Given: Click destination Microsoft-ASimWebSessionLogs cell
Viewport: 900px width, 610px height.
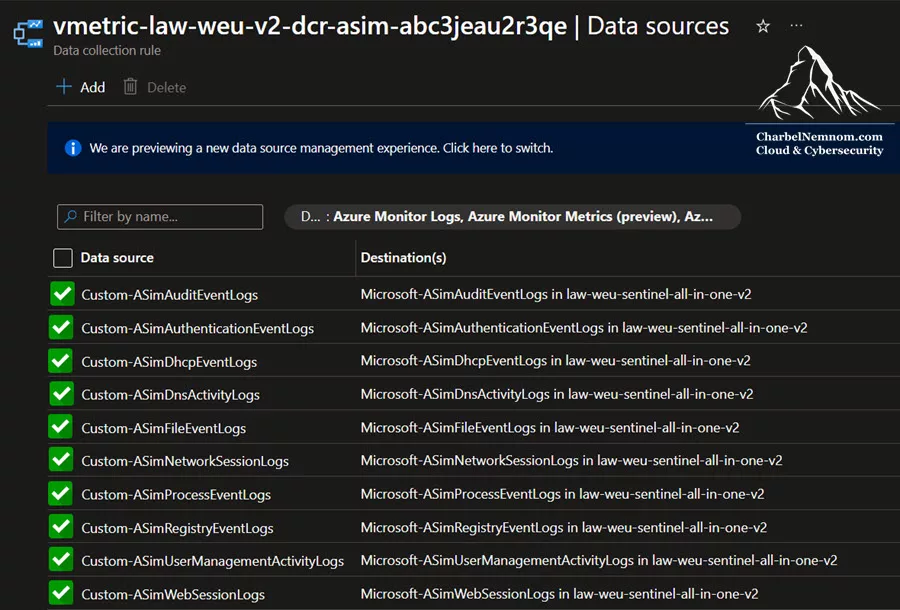Looking at the screenshot, I should tap(559, 594).
